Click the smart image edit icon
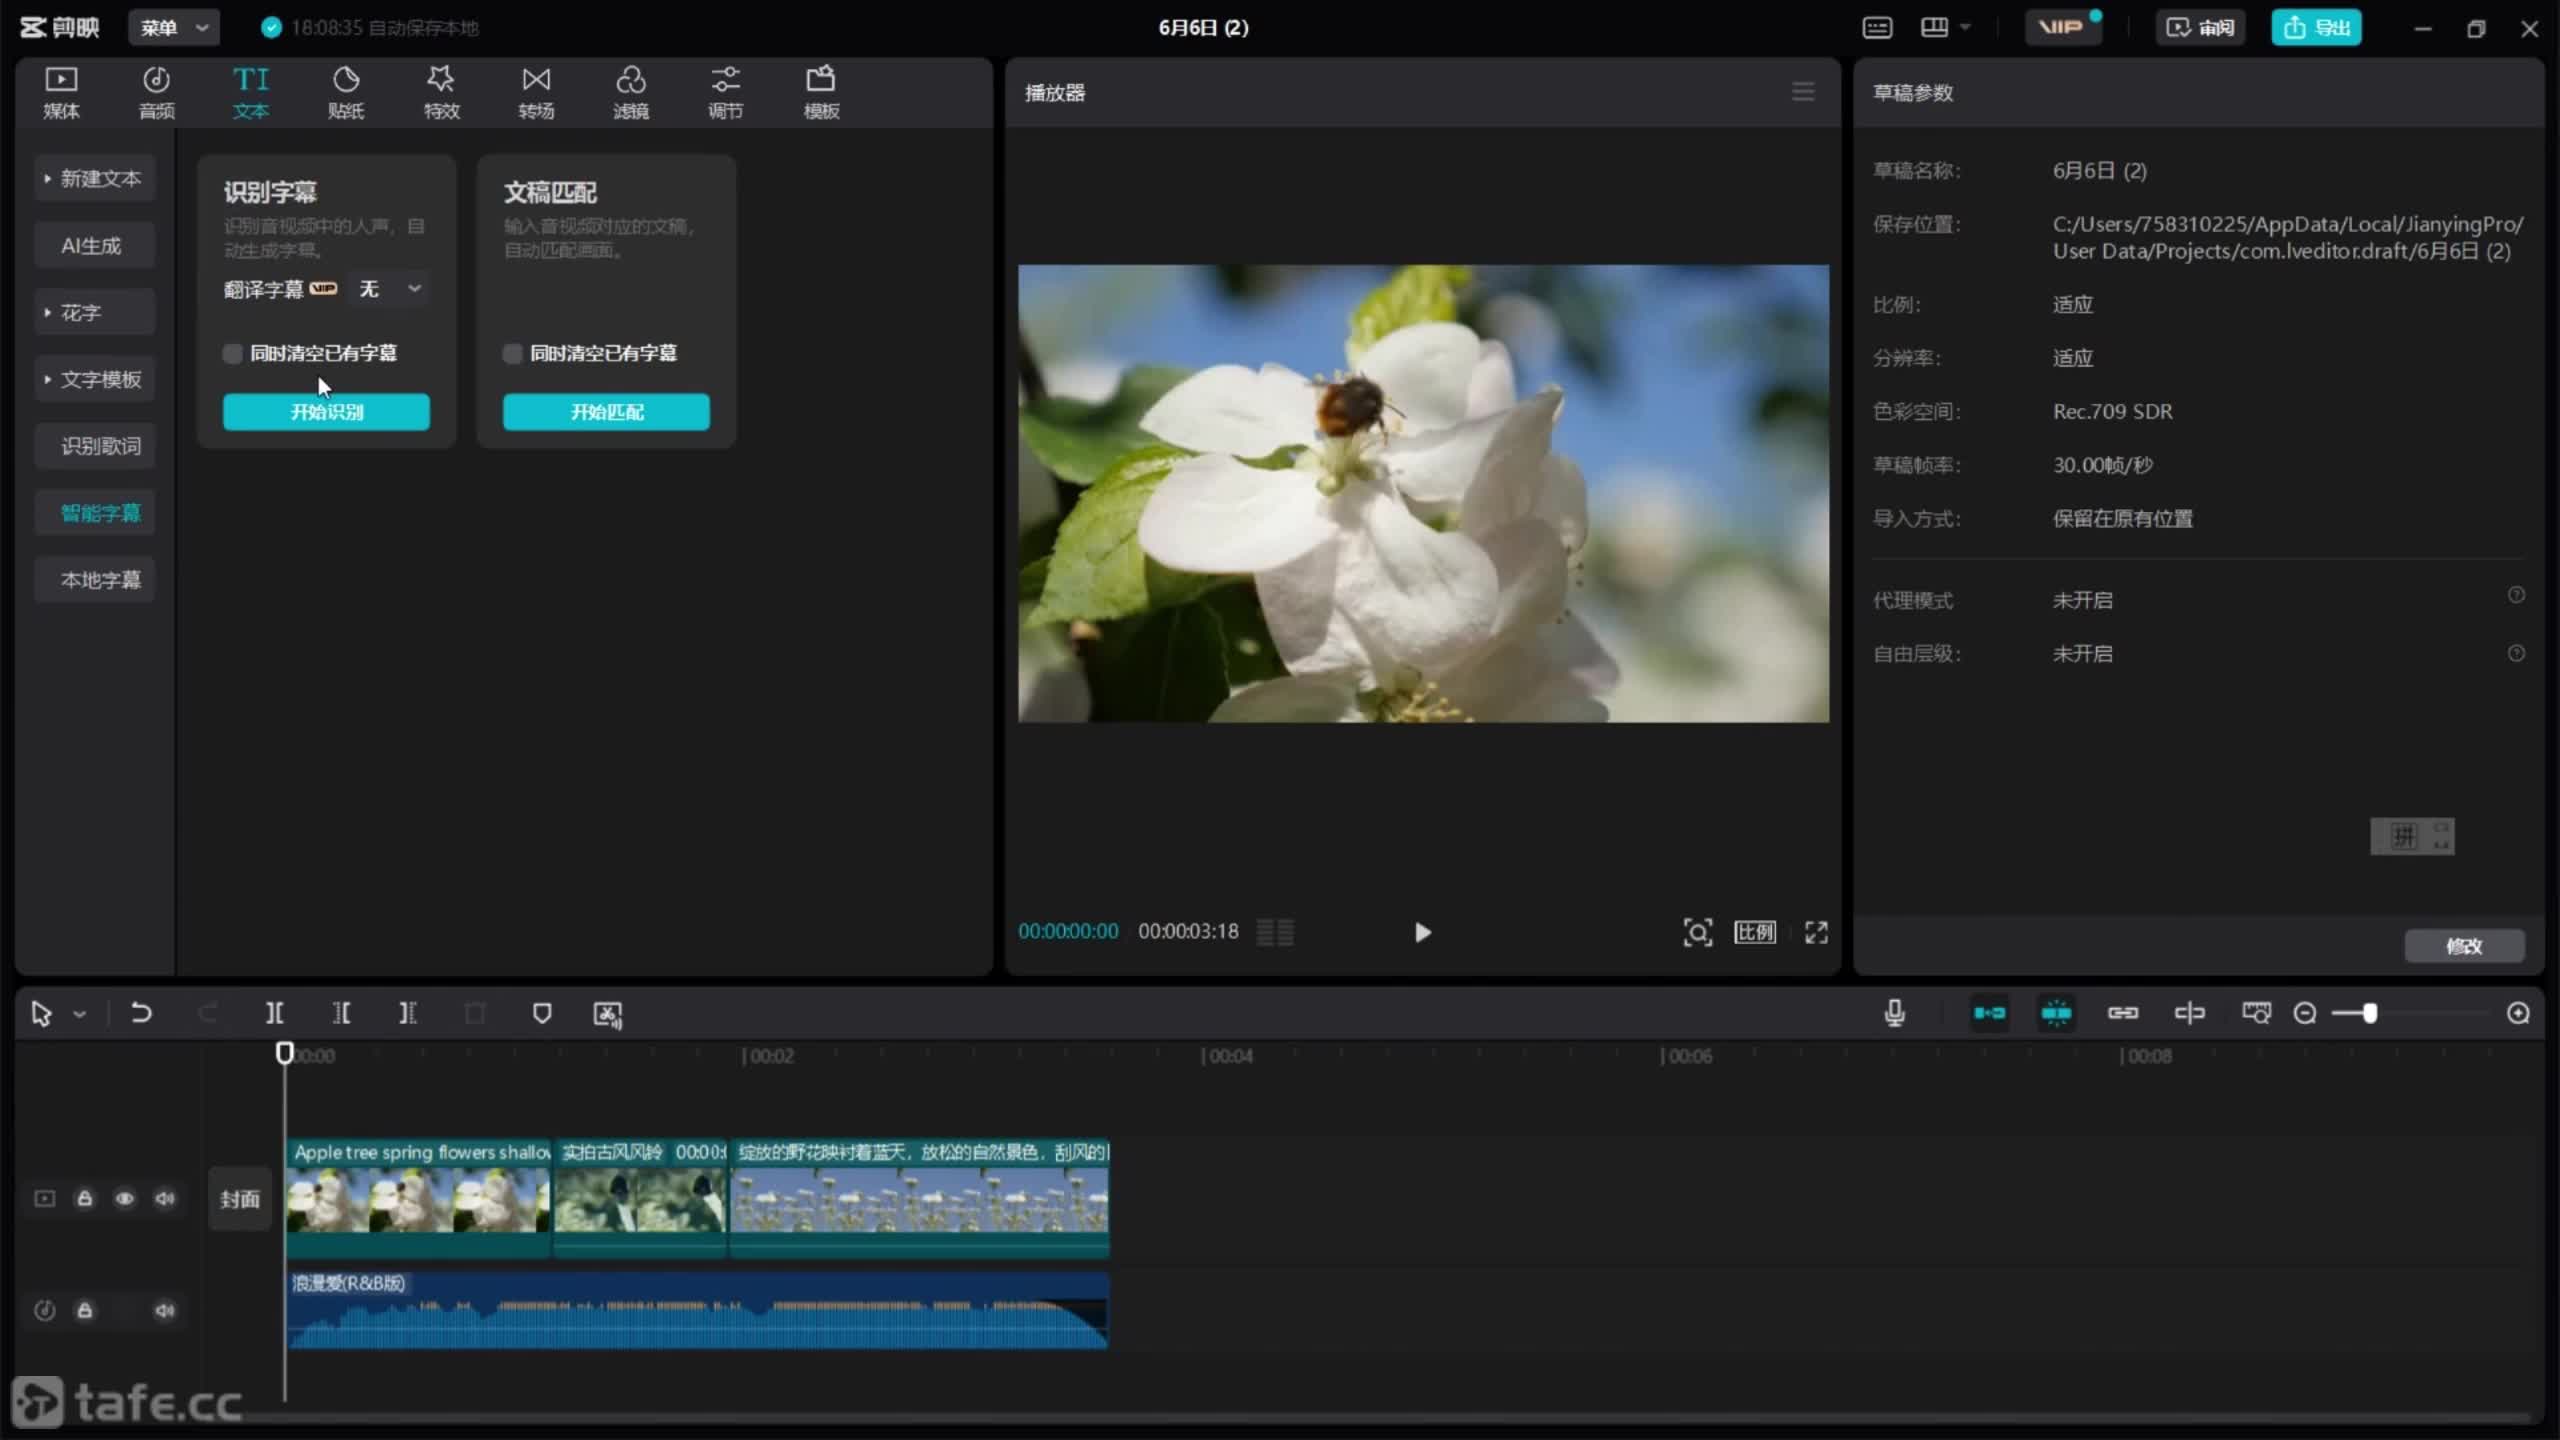Viewport: 2560px width, 1440px height. coord(608,1014)
